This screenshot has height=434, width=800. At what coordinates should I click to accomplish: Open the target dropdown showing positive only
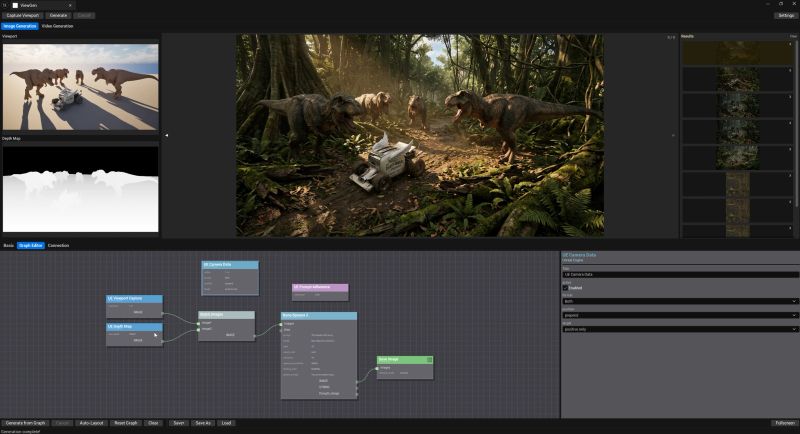[680, 329]
